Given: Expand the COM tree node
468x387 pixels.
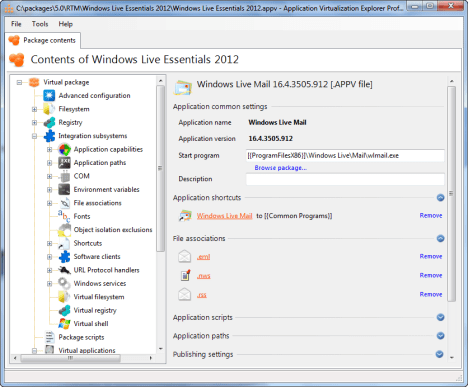Looking at the screenshot, I should pyautogui.click(x=49, y=176).
